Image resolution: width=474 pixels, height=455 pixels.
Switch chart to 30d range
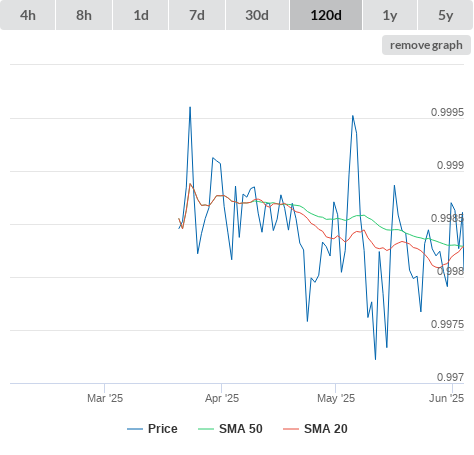pos(257,15)
